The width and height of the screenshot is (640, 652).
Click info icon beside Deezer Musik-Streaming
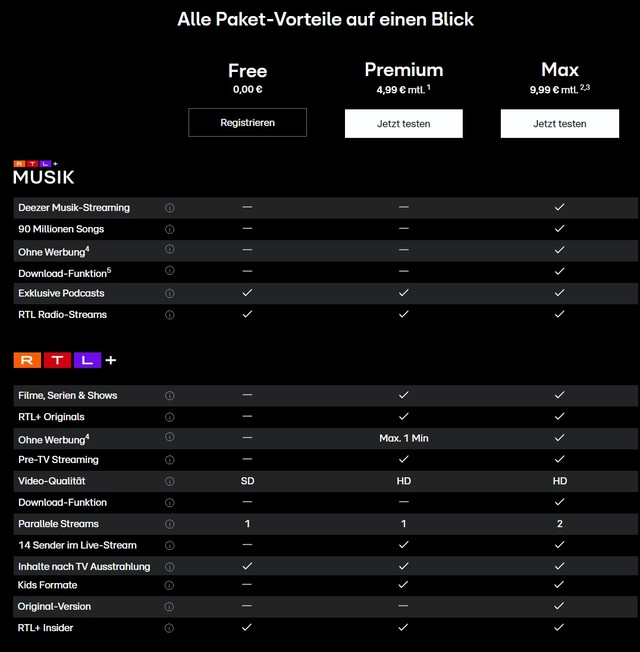tap(170, 207)
